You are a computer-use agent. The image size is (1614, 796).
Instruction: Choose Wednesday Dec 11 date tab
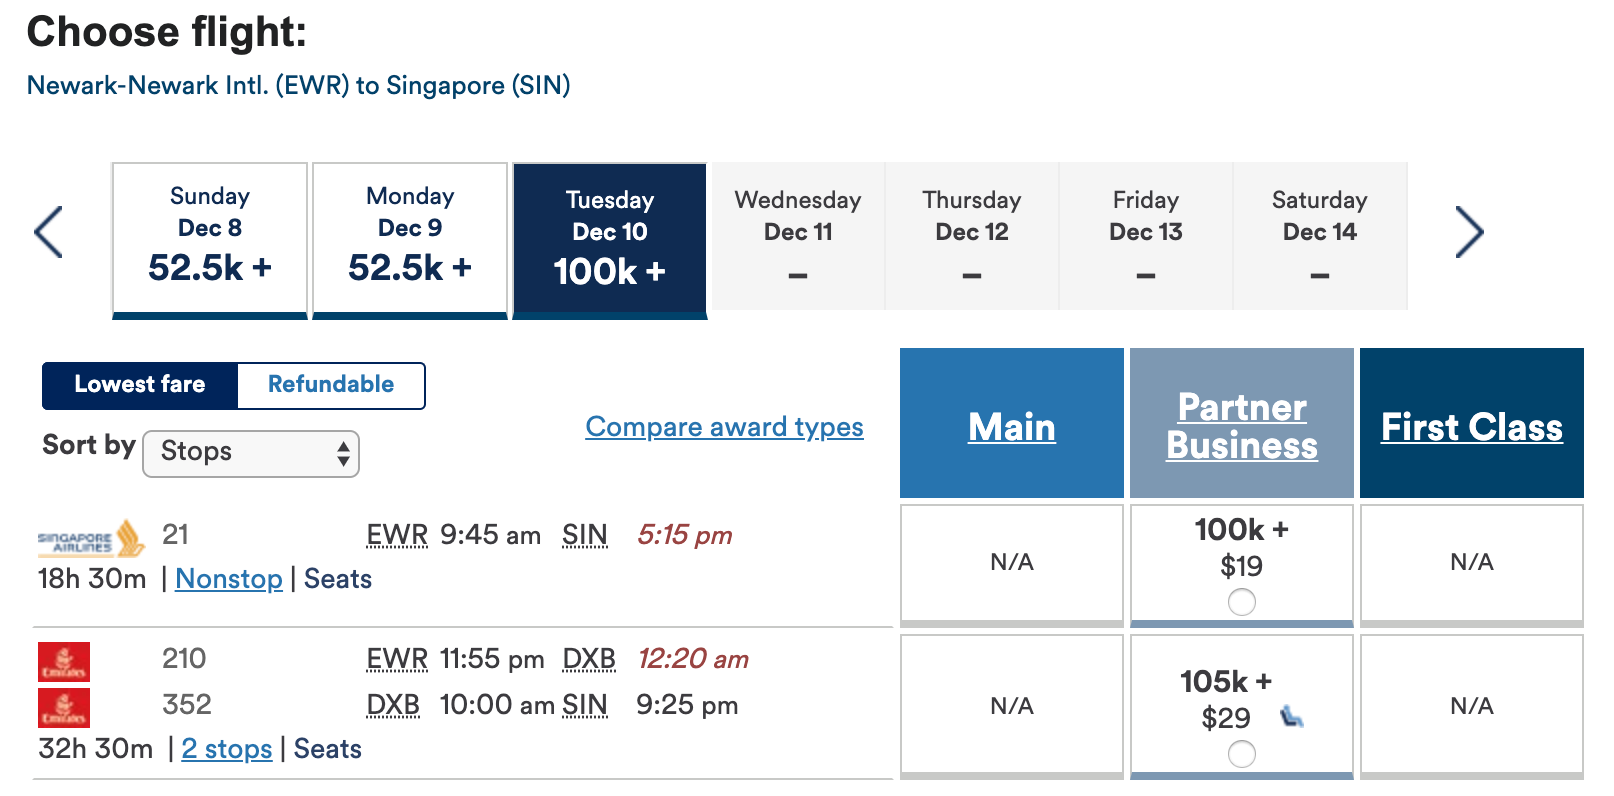point(798,236)
